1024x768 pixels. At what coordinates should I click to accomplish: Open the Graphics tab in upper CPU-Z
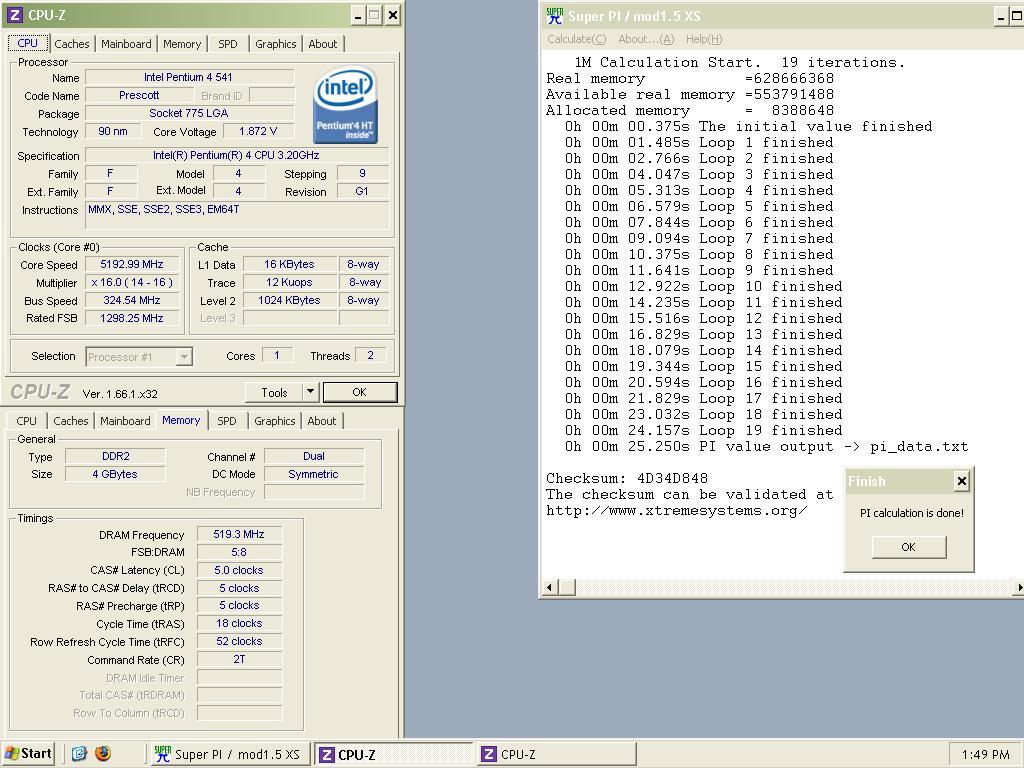[276, 44]
